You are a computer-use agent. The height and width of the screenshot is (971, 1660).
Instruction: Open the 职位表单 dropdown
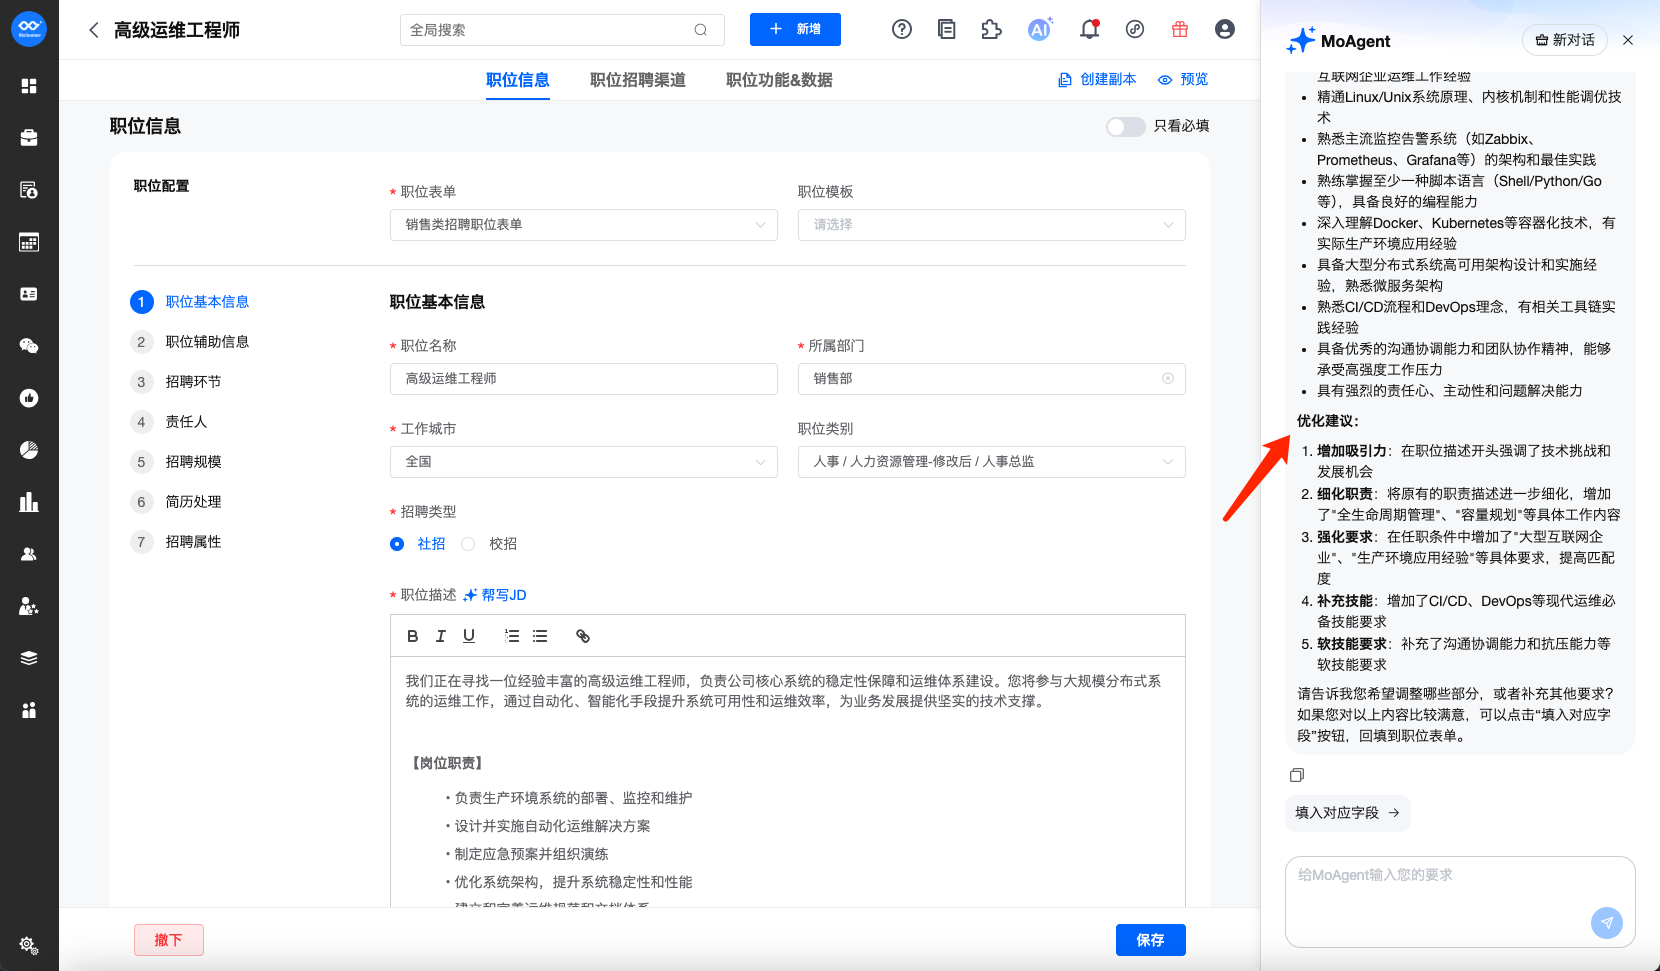(x=584, y=225)
